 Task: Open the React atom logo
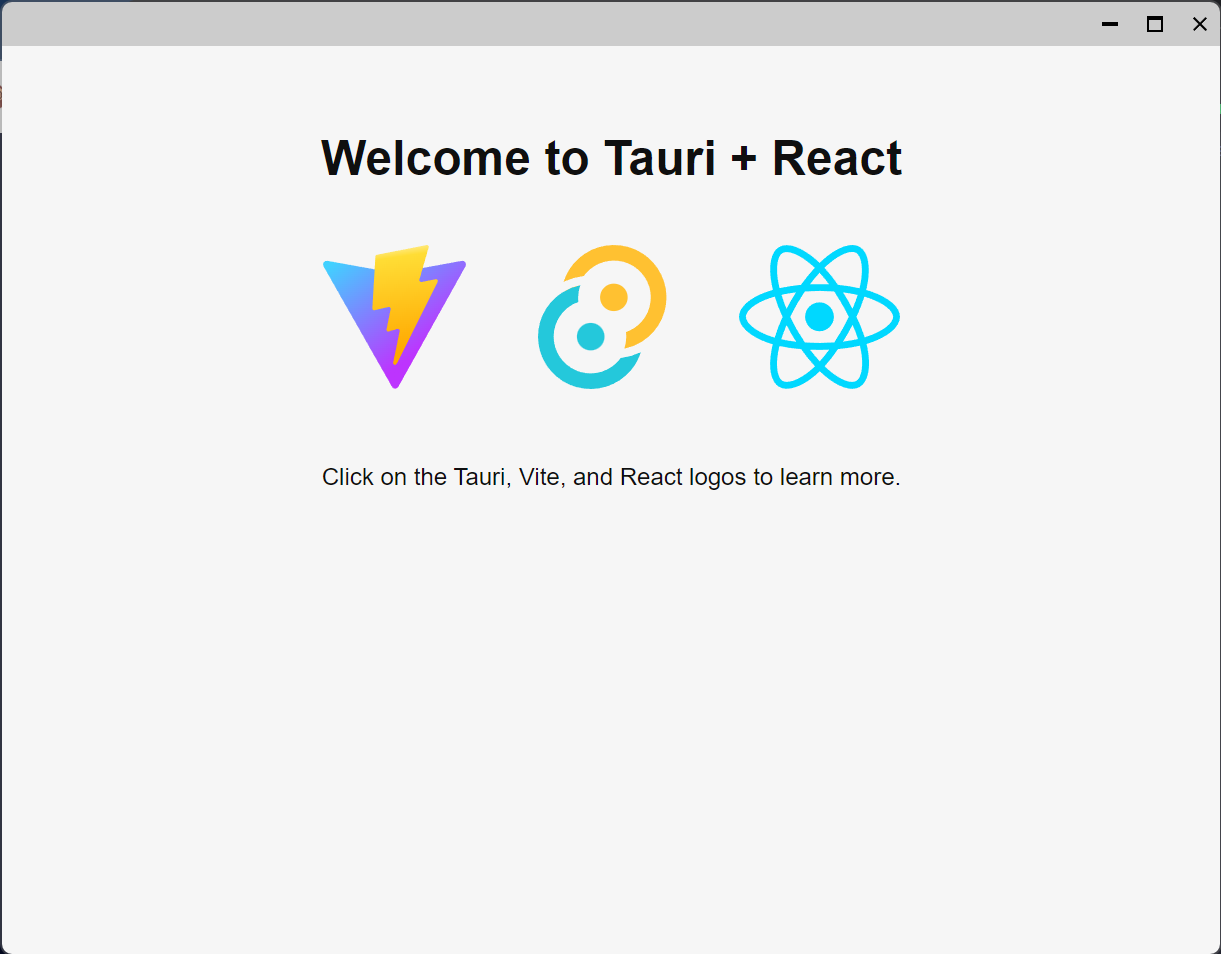(819, 316)
